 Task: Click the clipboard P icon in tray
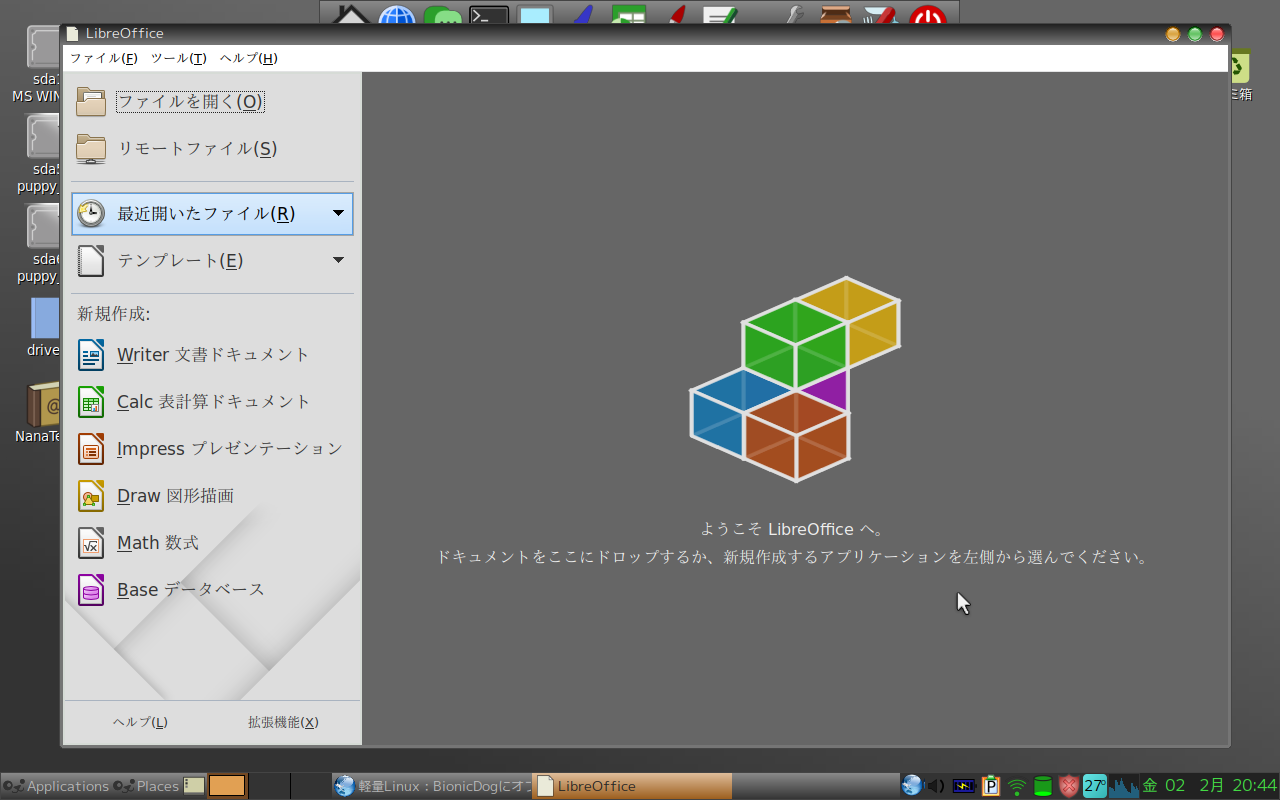[x=991, y=786]
